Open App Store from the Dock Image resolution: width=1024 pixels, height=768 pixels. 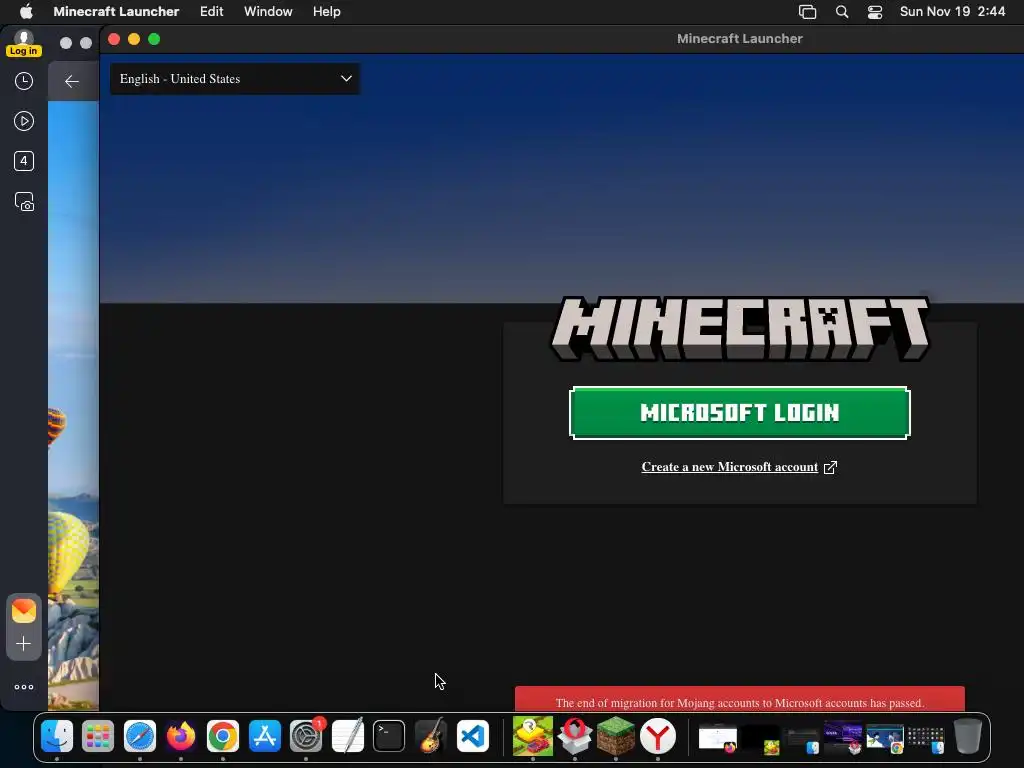264,736
